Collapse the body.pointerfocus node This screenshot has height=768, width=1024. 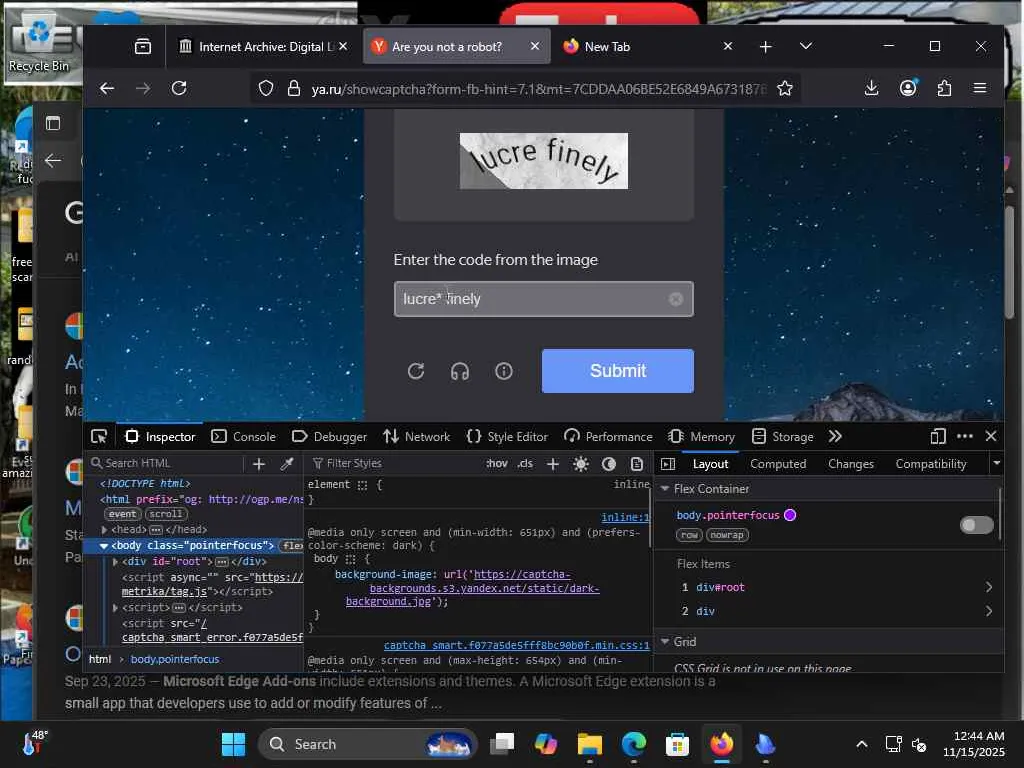[x=104, y=545]
